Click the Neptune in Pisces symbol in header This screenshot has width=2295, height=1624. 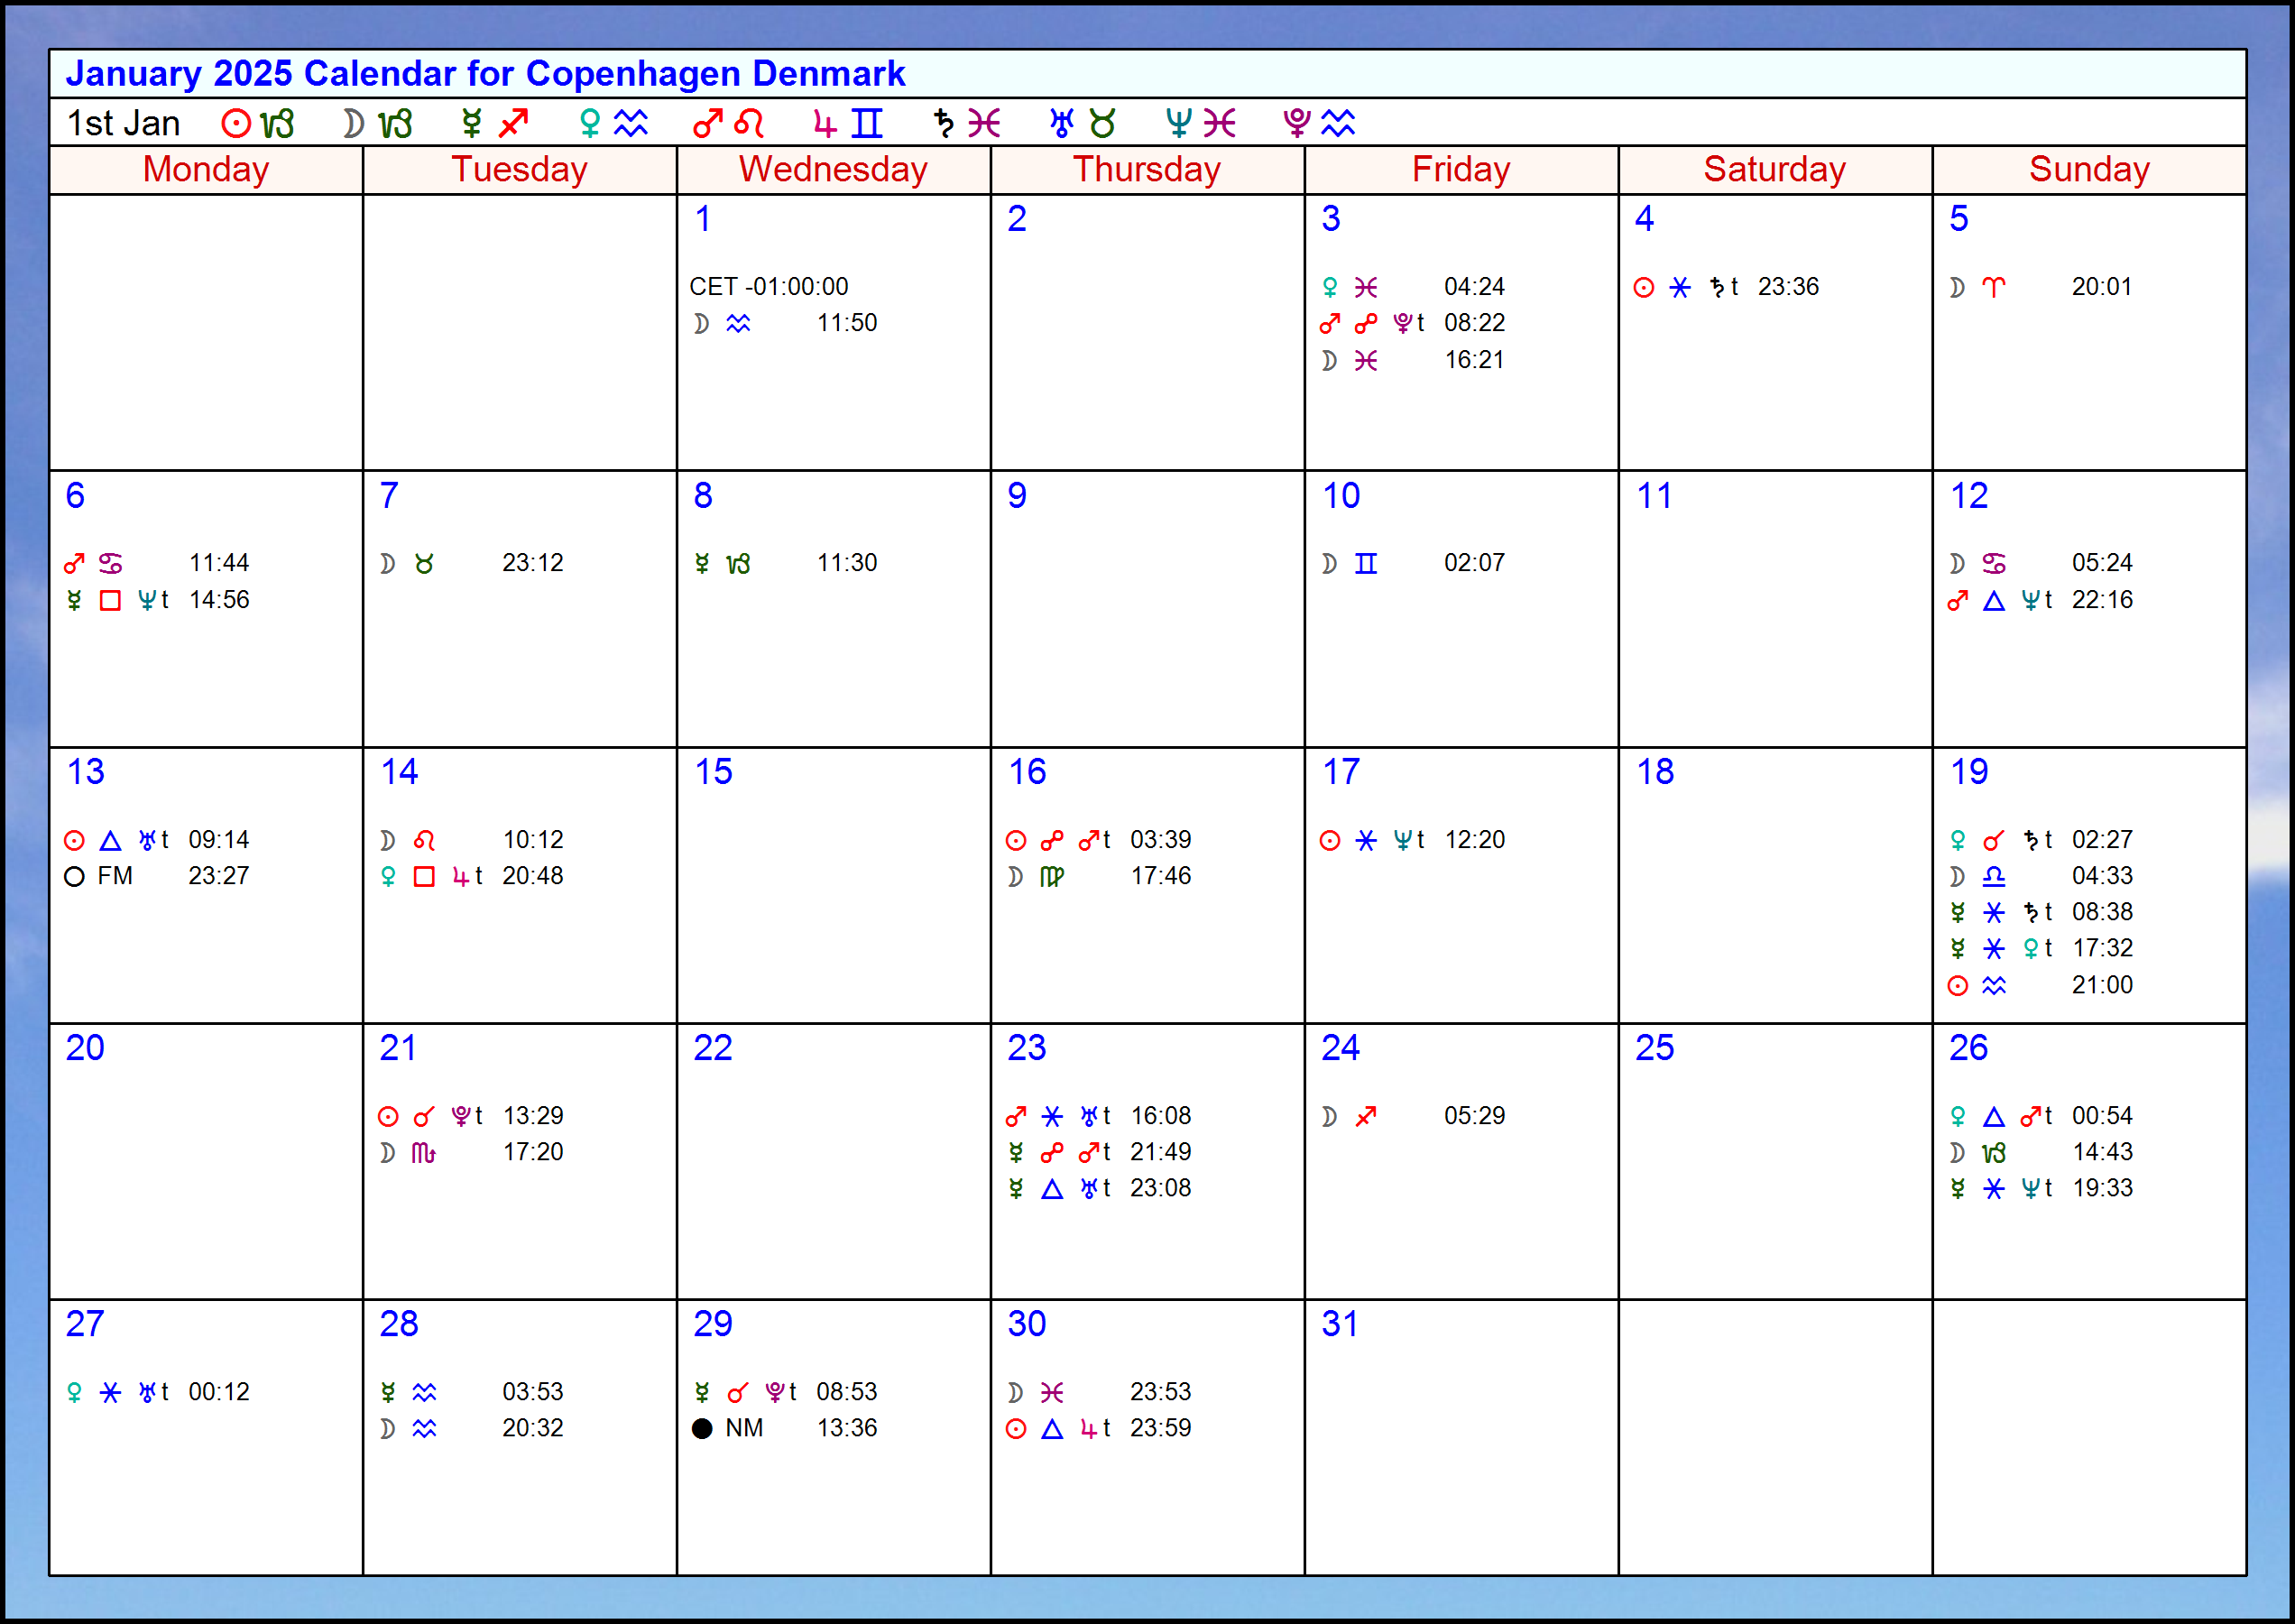1201,123
